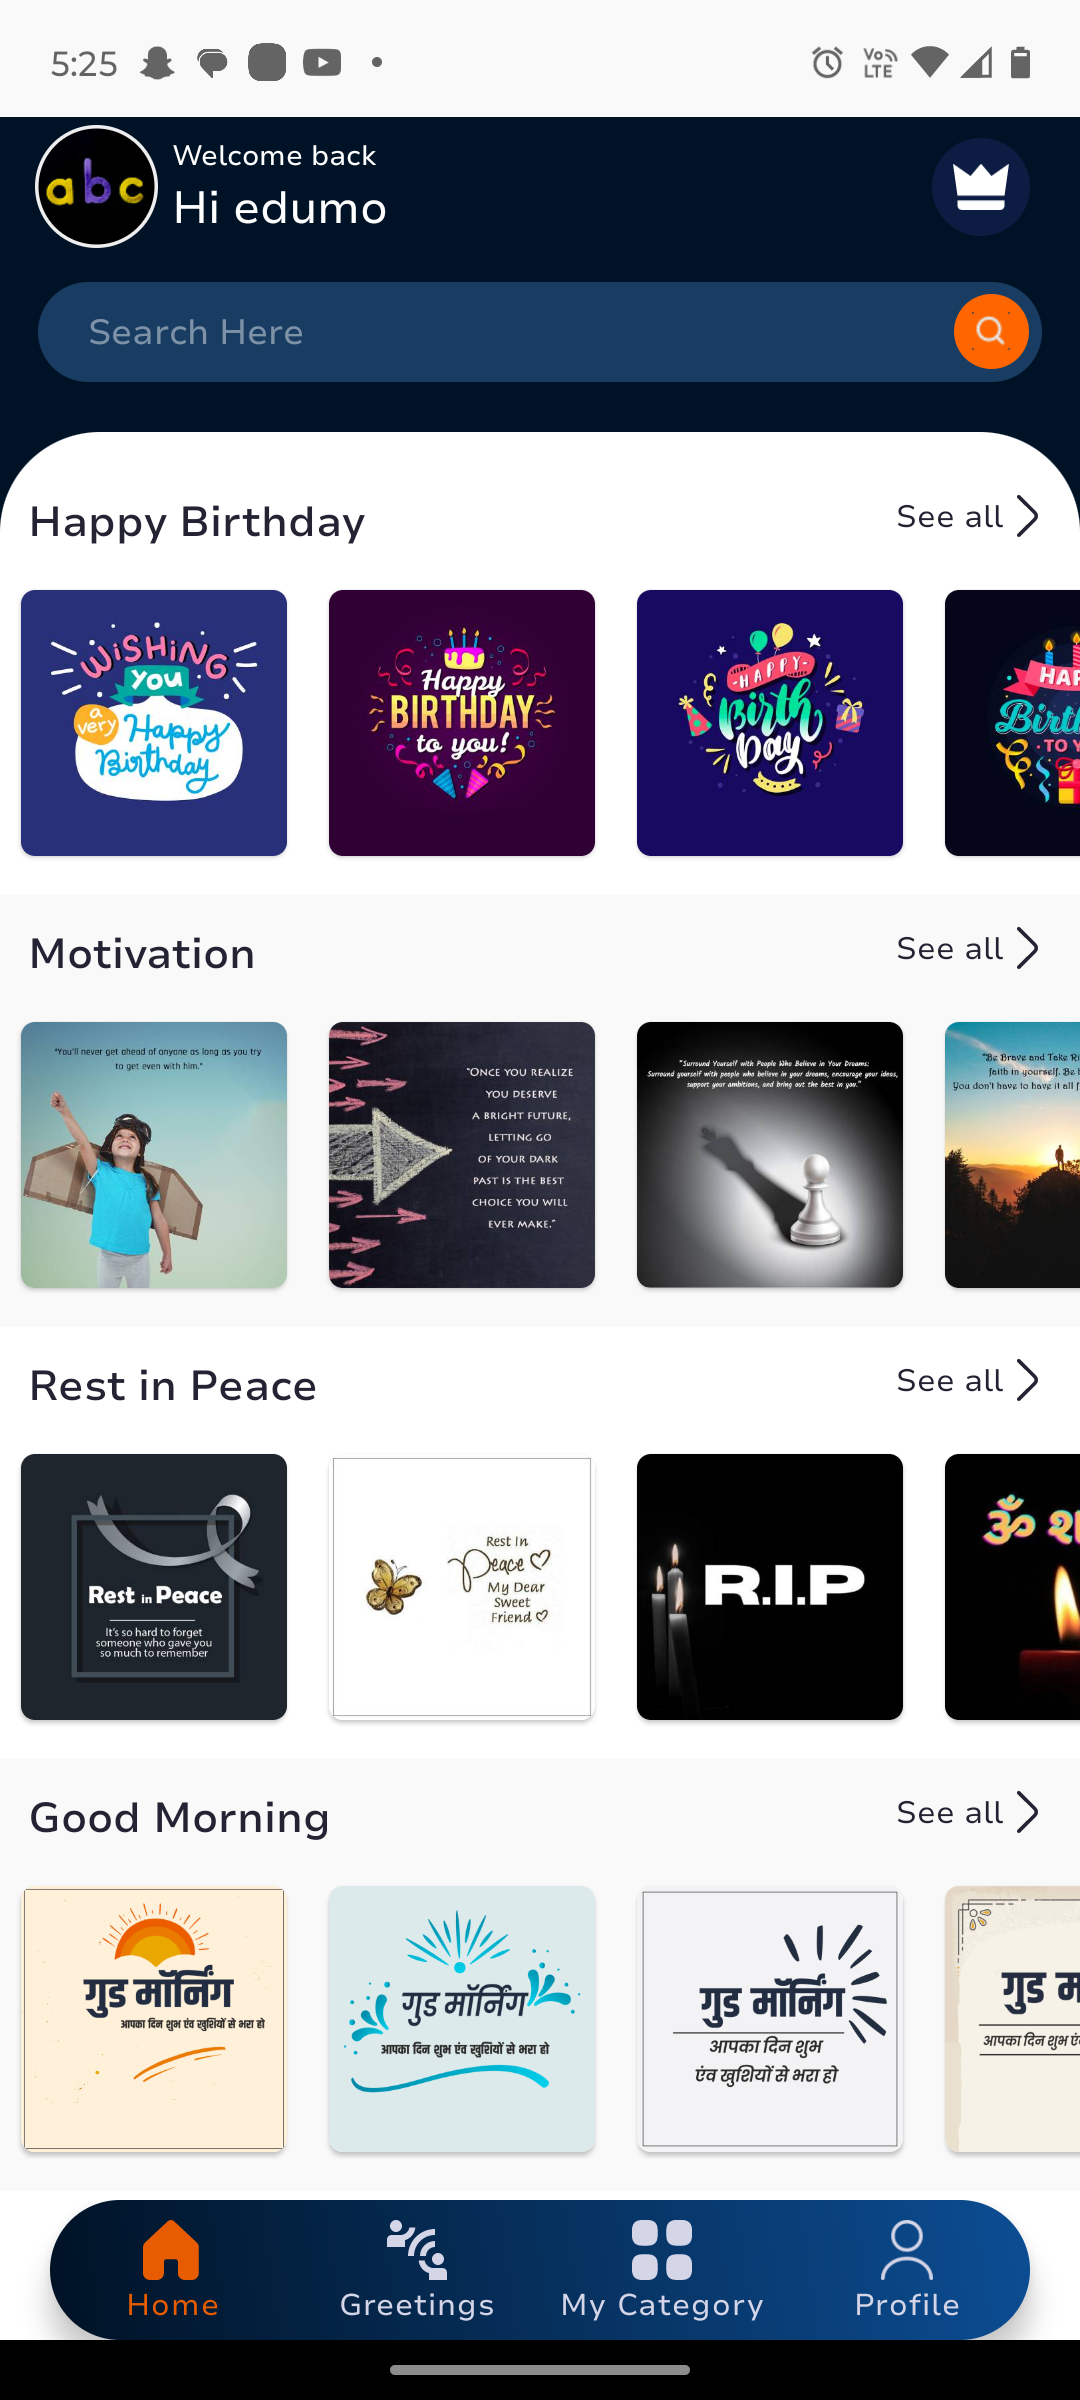The width and height of the screenshot is (1080, 2400).
Task: Click See all next to Good Morning
Action: click(968, 1813)
